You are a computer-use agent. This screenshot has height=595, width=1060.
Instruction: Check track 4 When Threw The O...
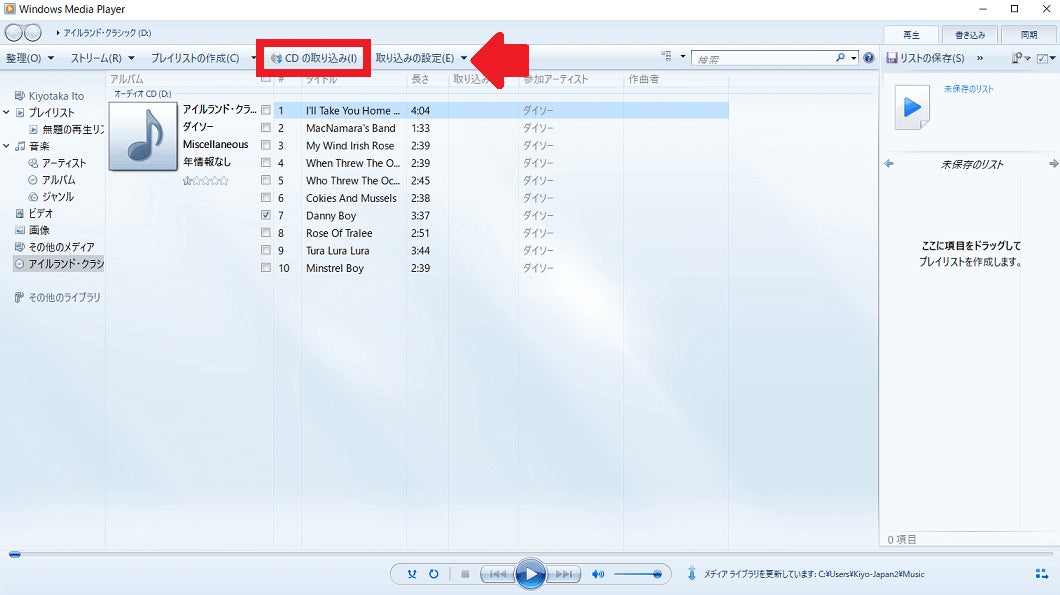266,163
